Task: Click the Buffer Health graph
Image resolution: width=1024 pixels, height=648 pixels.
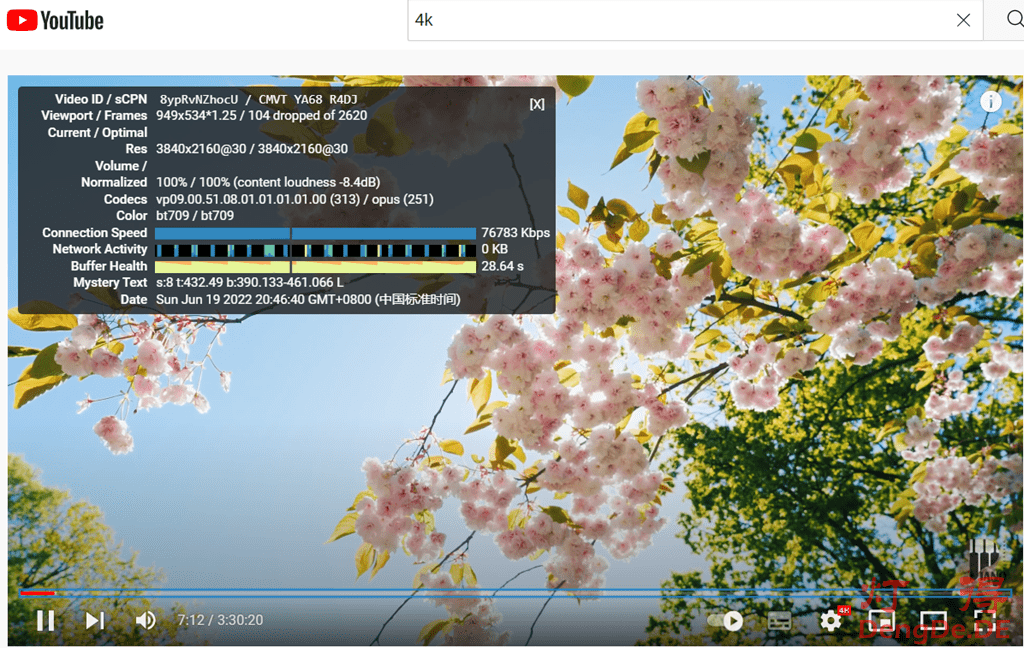Action: [x=315, y=267]
